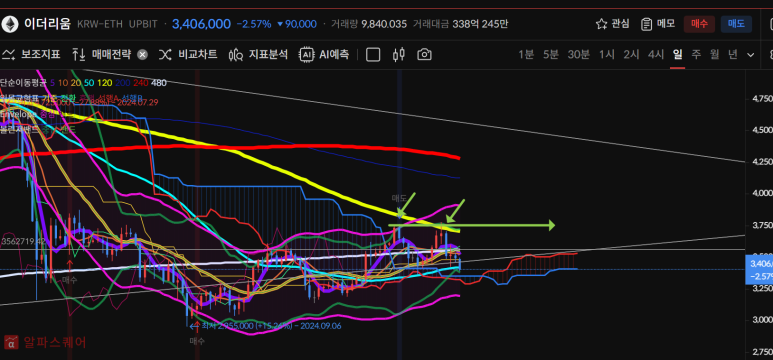Click the 3562719.42 horizontal line label

tap(23, 241)
